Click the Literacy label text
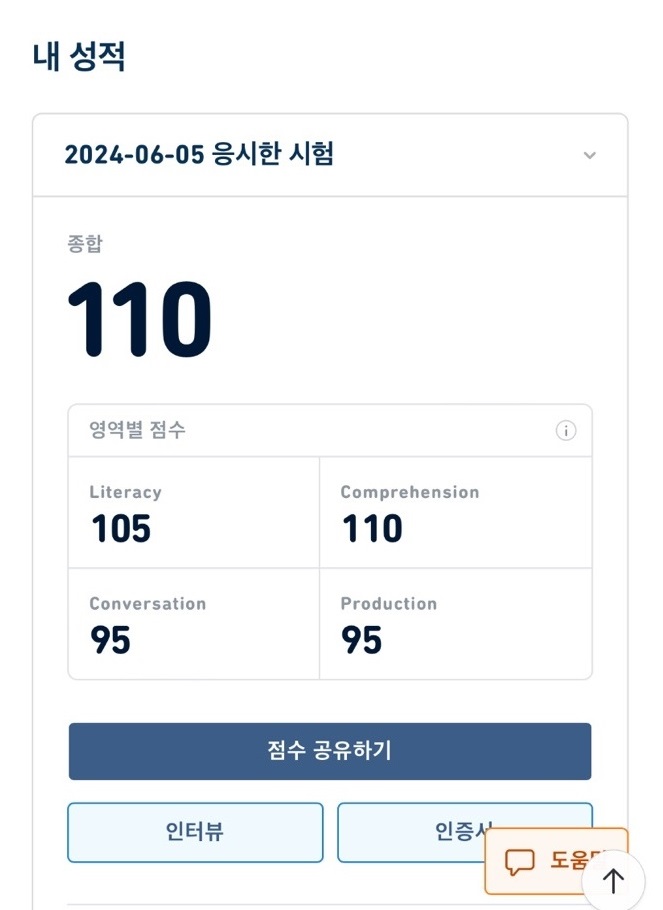This screenshot has width=663, height=910. pyautogui.click(x=125, y=492)
